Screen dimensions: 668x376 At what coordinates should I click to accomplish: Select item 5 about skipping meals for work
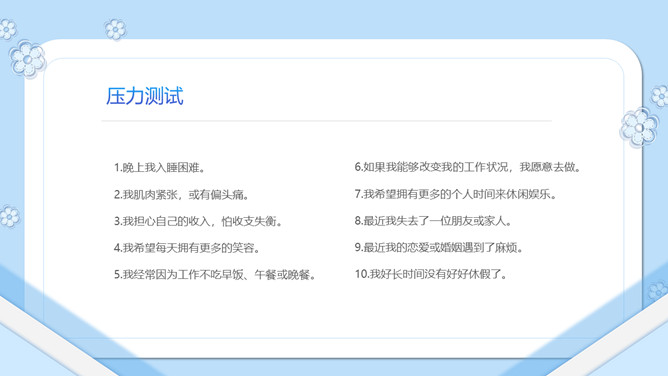pyautogui.click(x=215, y=275)
